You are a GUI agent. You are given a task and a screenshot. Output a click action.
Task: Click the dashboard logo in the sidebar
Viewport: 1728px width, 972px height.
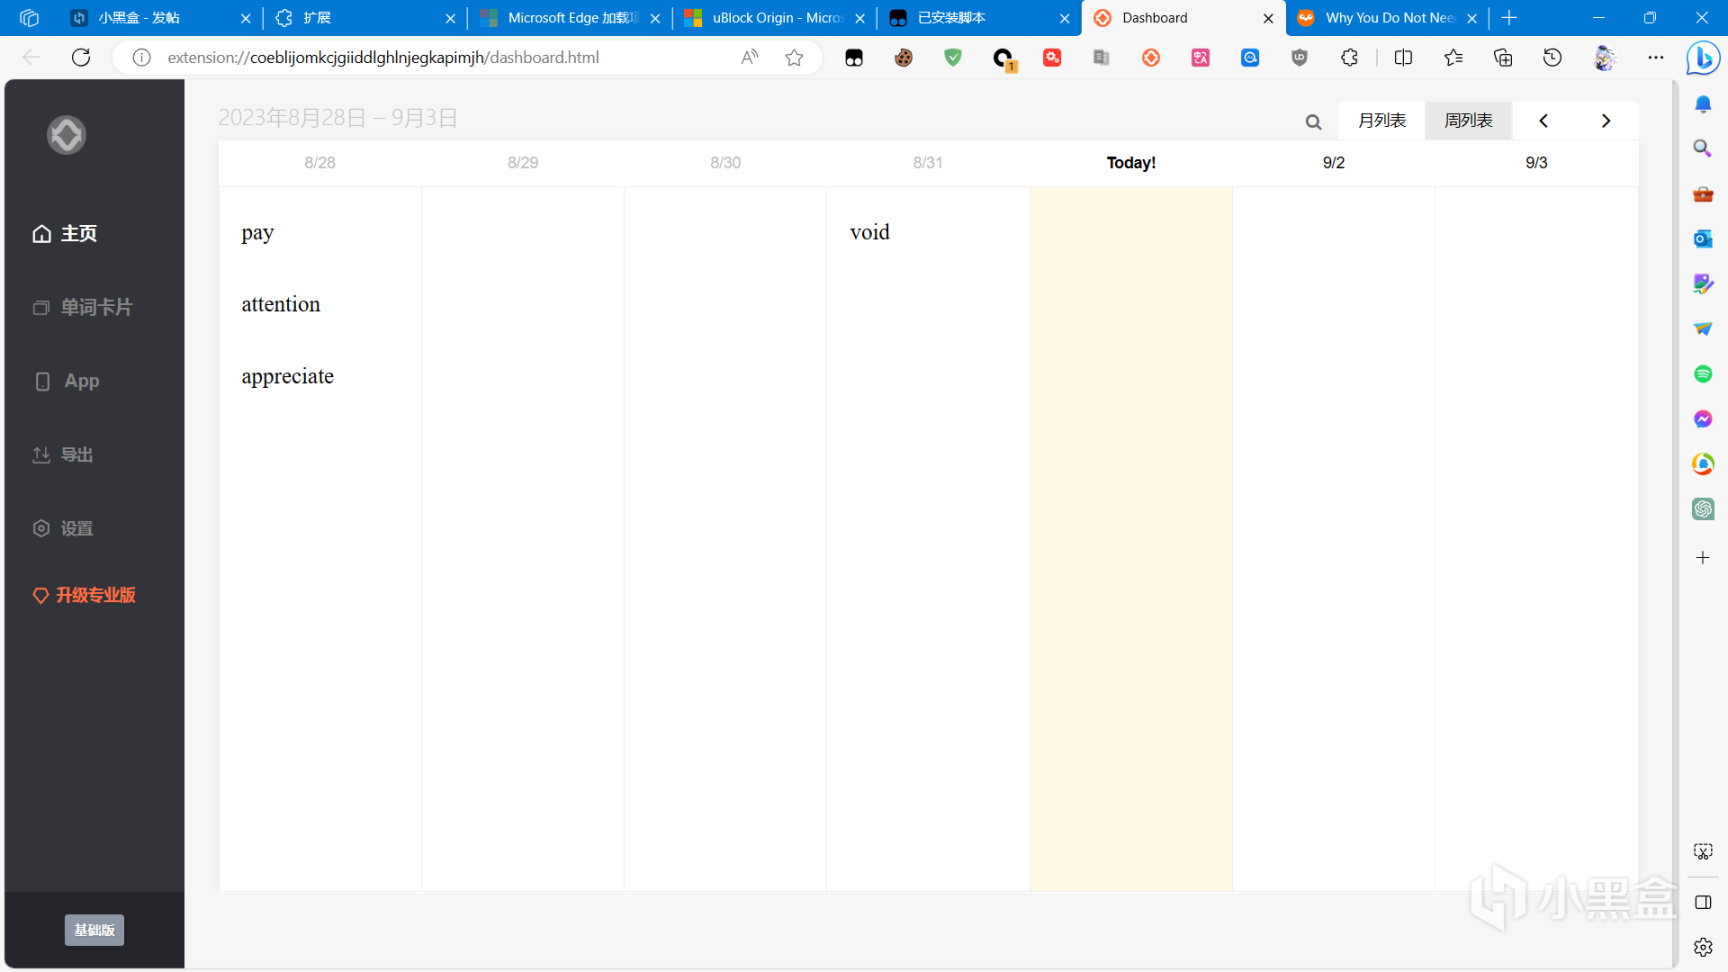click(x=66, y=135)
